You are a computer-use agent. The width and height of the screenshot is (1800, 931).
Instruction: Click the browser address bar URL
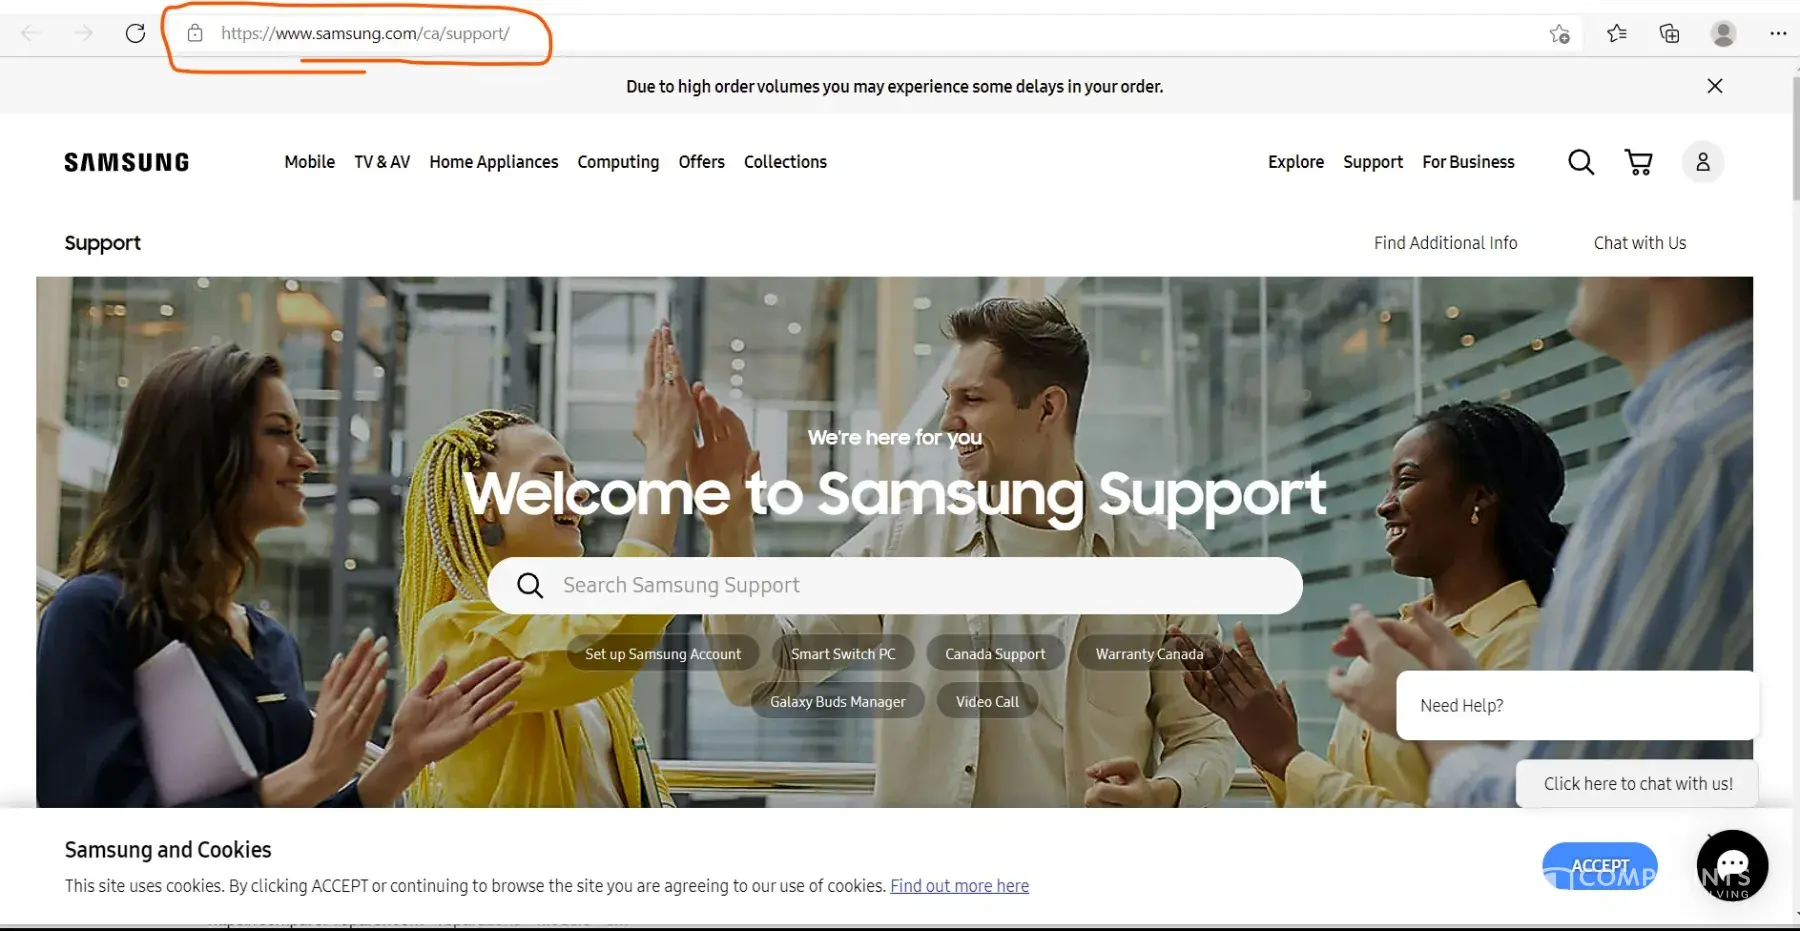pos(366,33)
